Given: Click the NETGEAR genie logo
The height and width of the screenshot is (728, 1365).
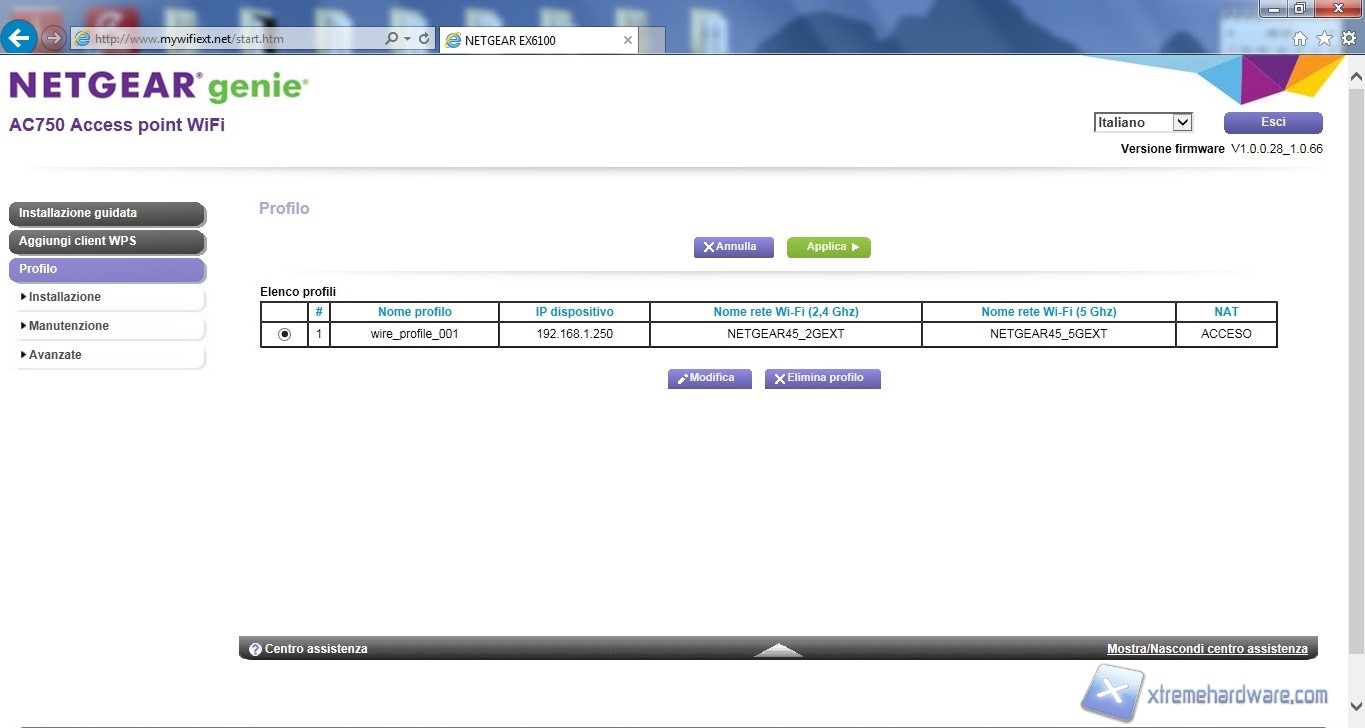Looking at the screenshot, I should pos(158,87).
